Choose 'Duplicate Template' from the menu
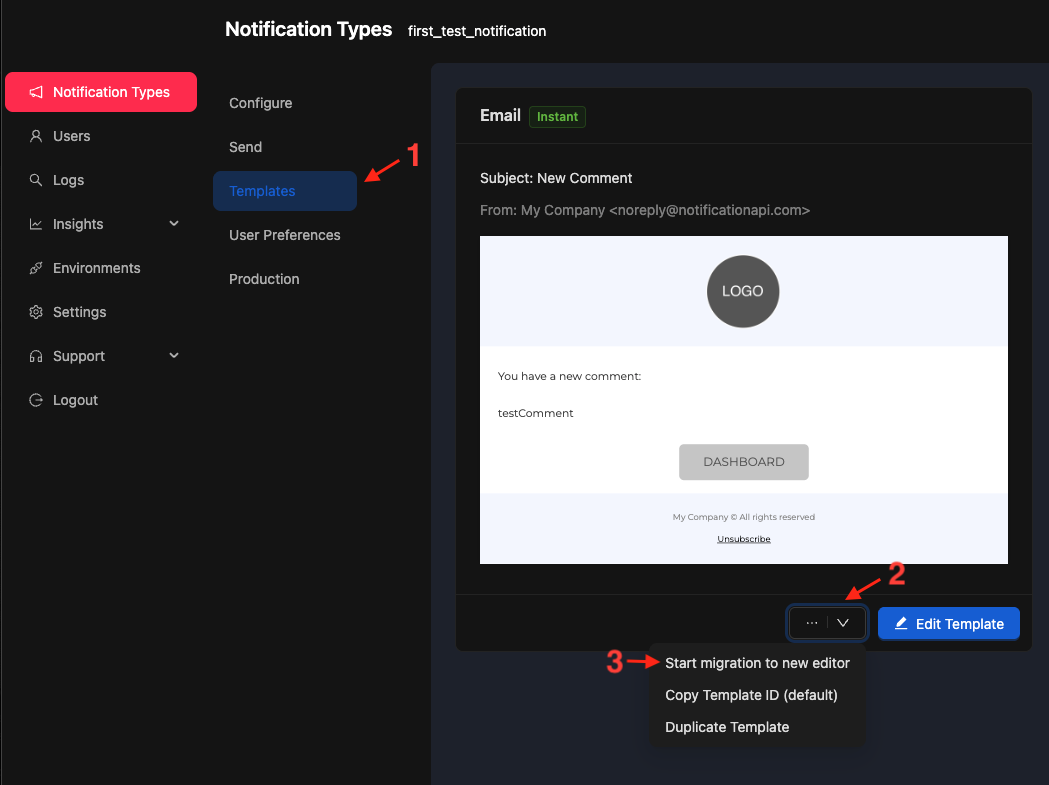 (x=727, y=727)
